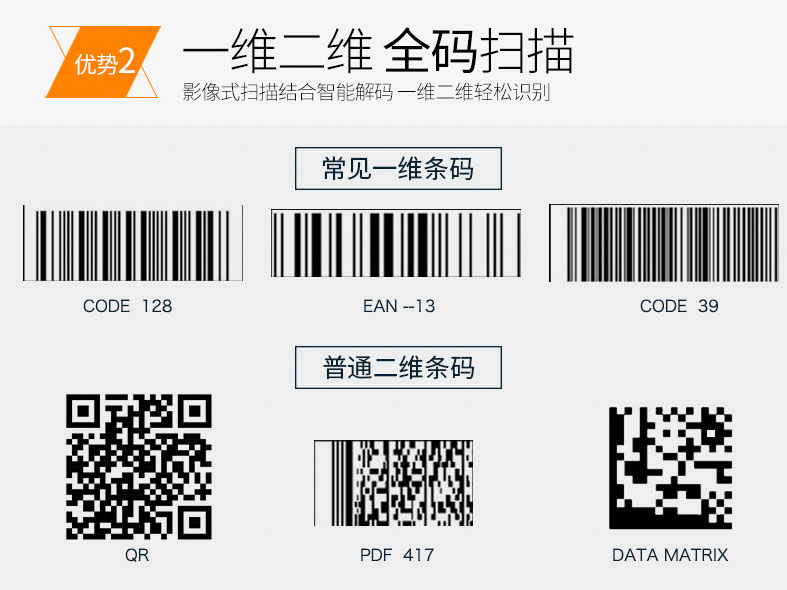The image size is (787, 590).
Task: Click the CODE 39 text label
Action: 679,306
